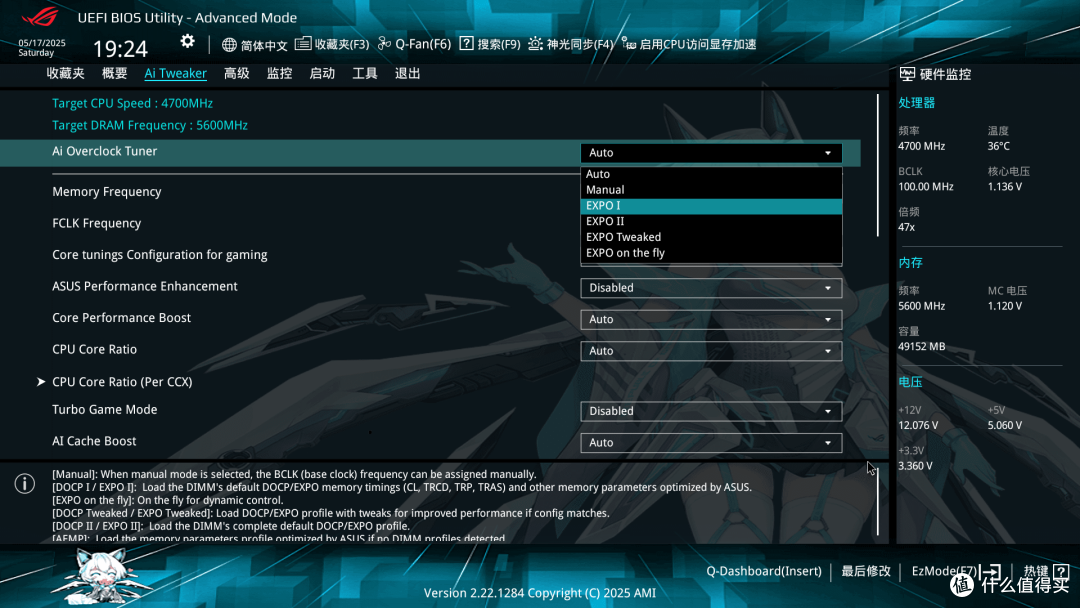1080x608 pixels.
Task: Click the settings gear icon
Action: tap(187, 42)
